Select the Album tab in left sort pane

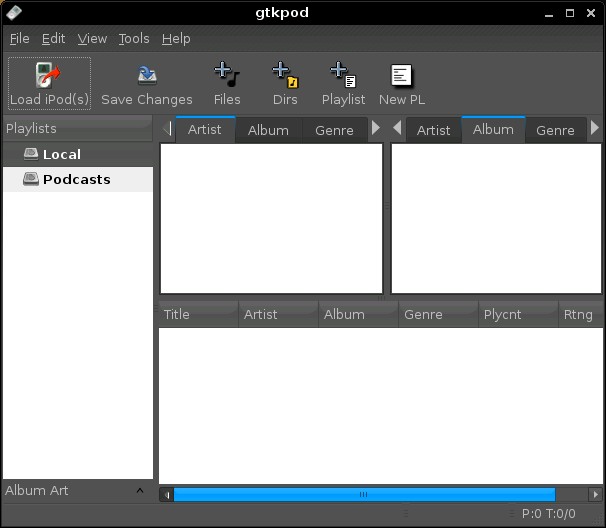tap(268, 130)
